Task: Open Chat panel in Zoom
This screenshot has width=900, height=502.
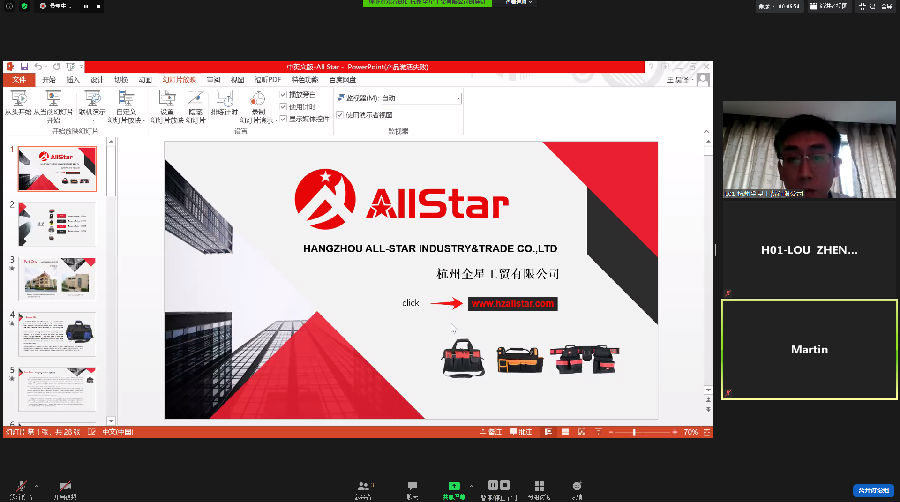Action: tap(412, 490)
